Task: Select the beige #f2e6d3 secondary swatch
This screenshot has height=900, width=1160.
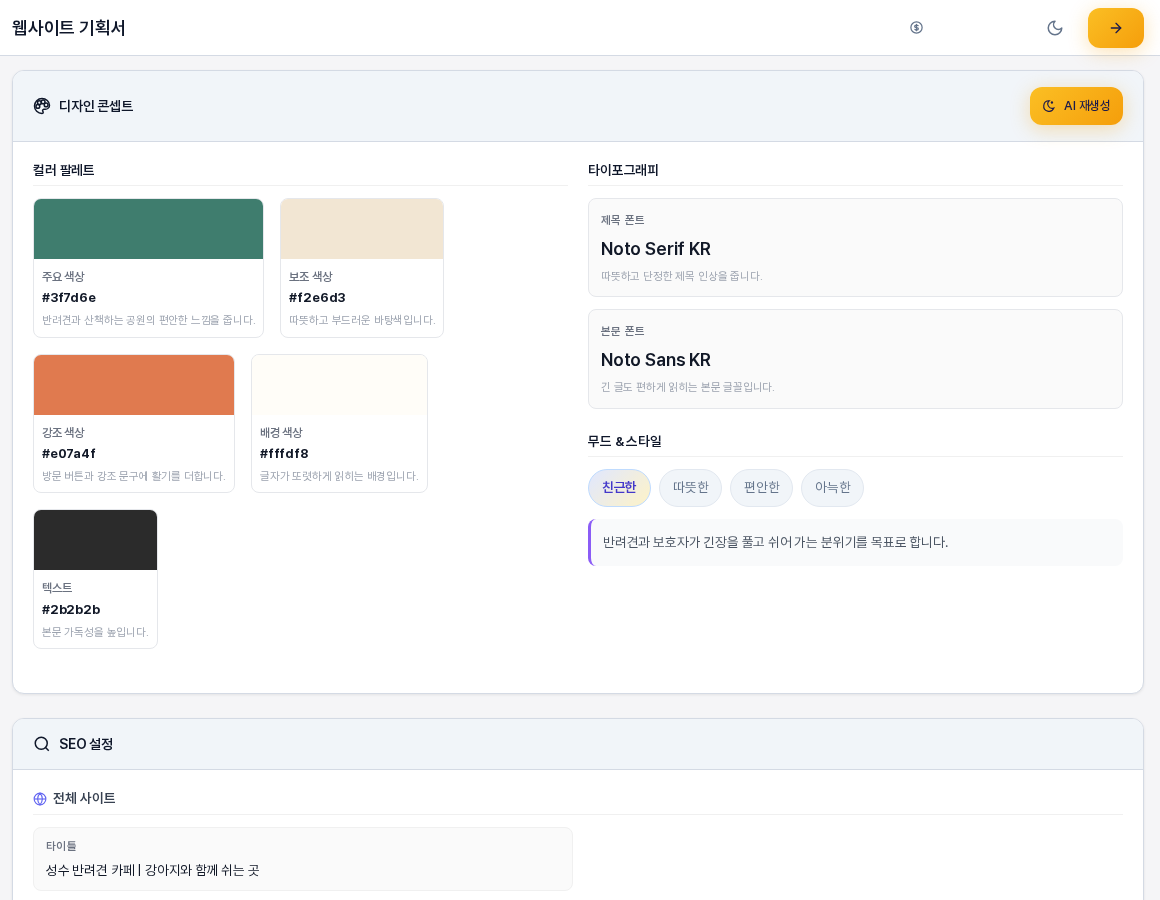Action: click(x=362, y=229)
